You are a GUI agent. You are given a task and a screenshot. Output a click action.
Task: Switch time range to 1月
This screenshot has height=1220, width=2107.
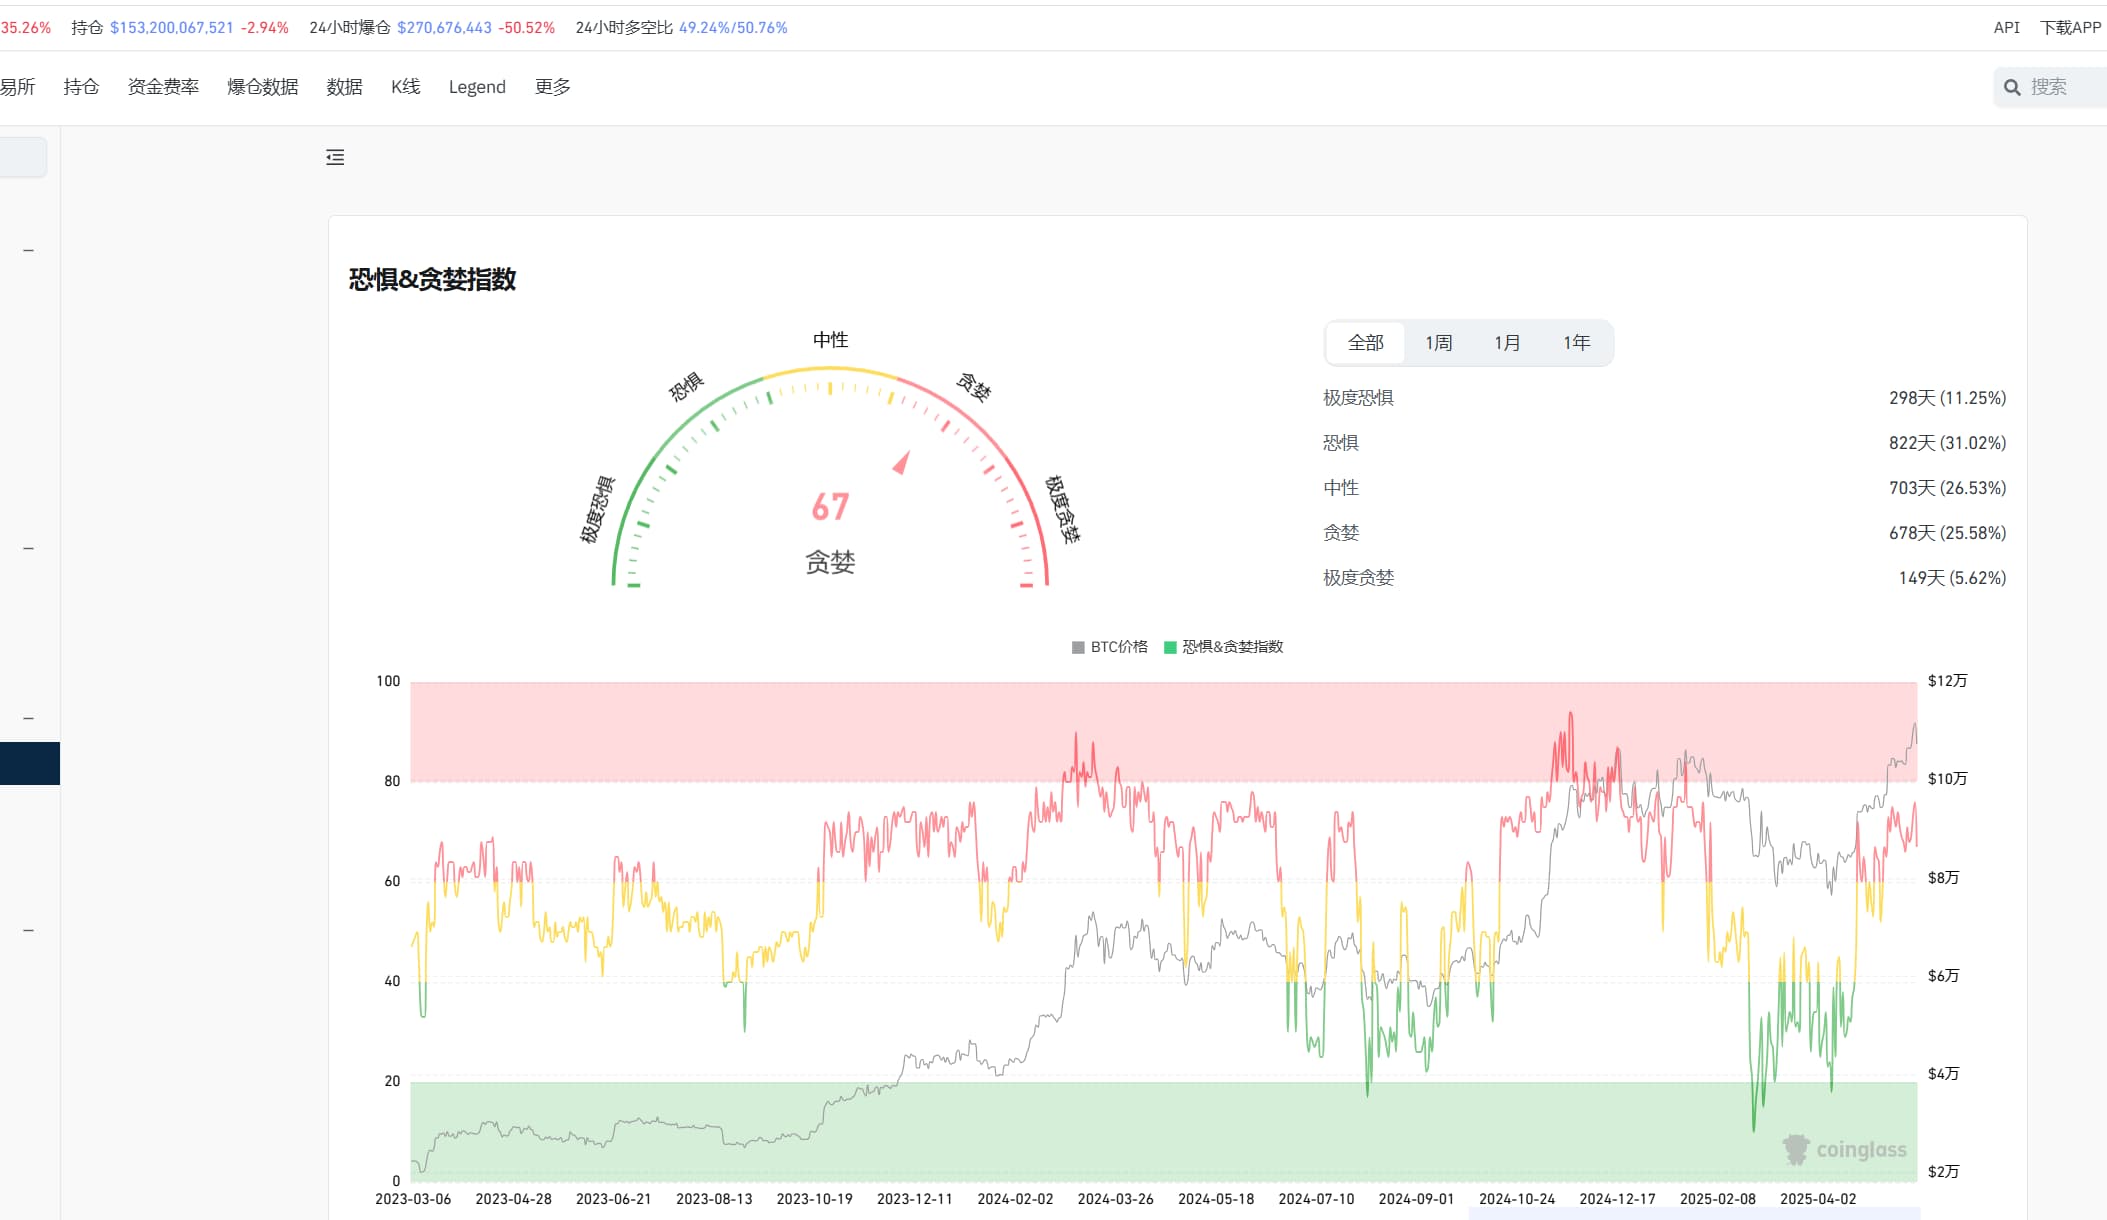coord(1507,343)
